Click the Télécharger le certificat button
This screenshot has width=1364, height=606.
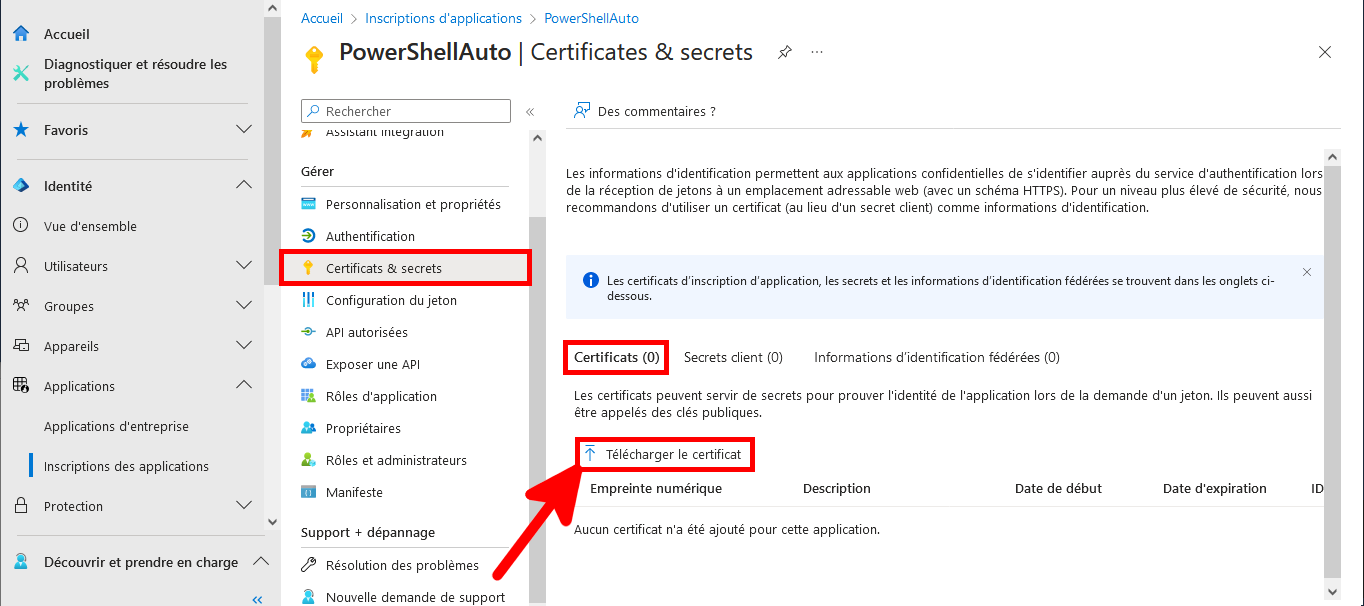664,453
